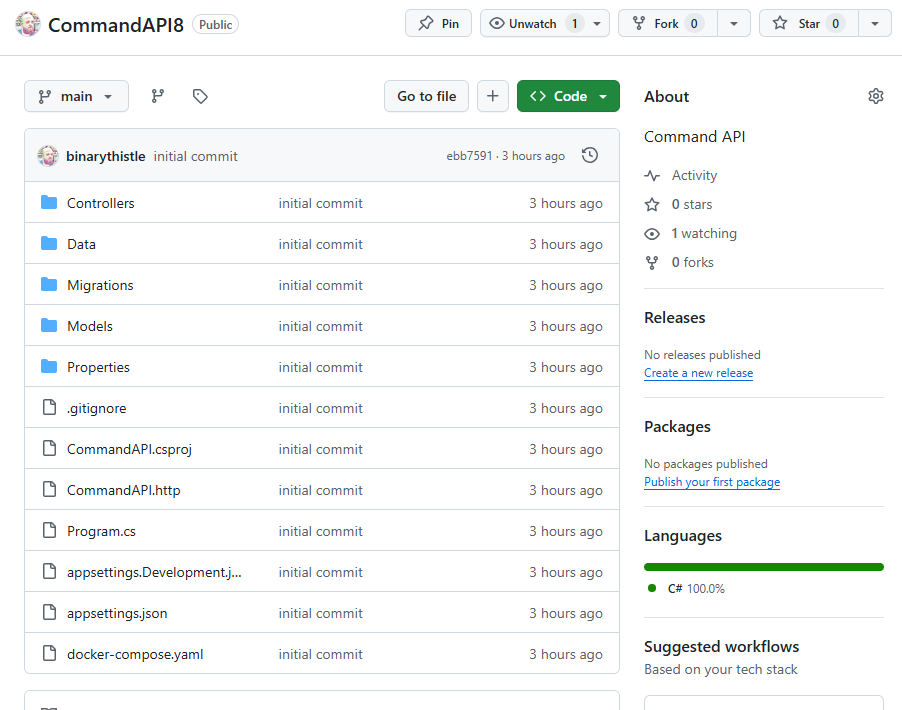Click the CommandAPI.csproj file icon
902x710 pixels.
pyautogui.click(x=49, y=448)
